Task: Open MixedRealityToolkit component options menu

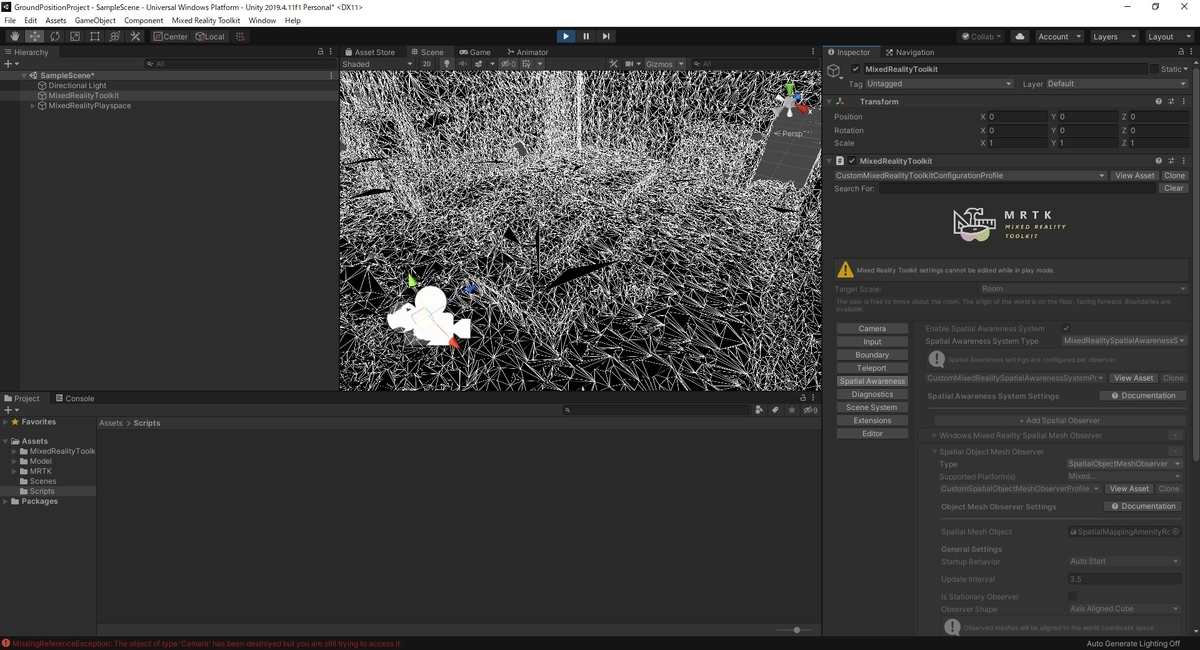Action: 1184,161
